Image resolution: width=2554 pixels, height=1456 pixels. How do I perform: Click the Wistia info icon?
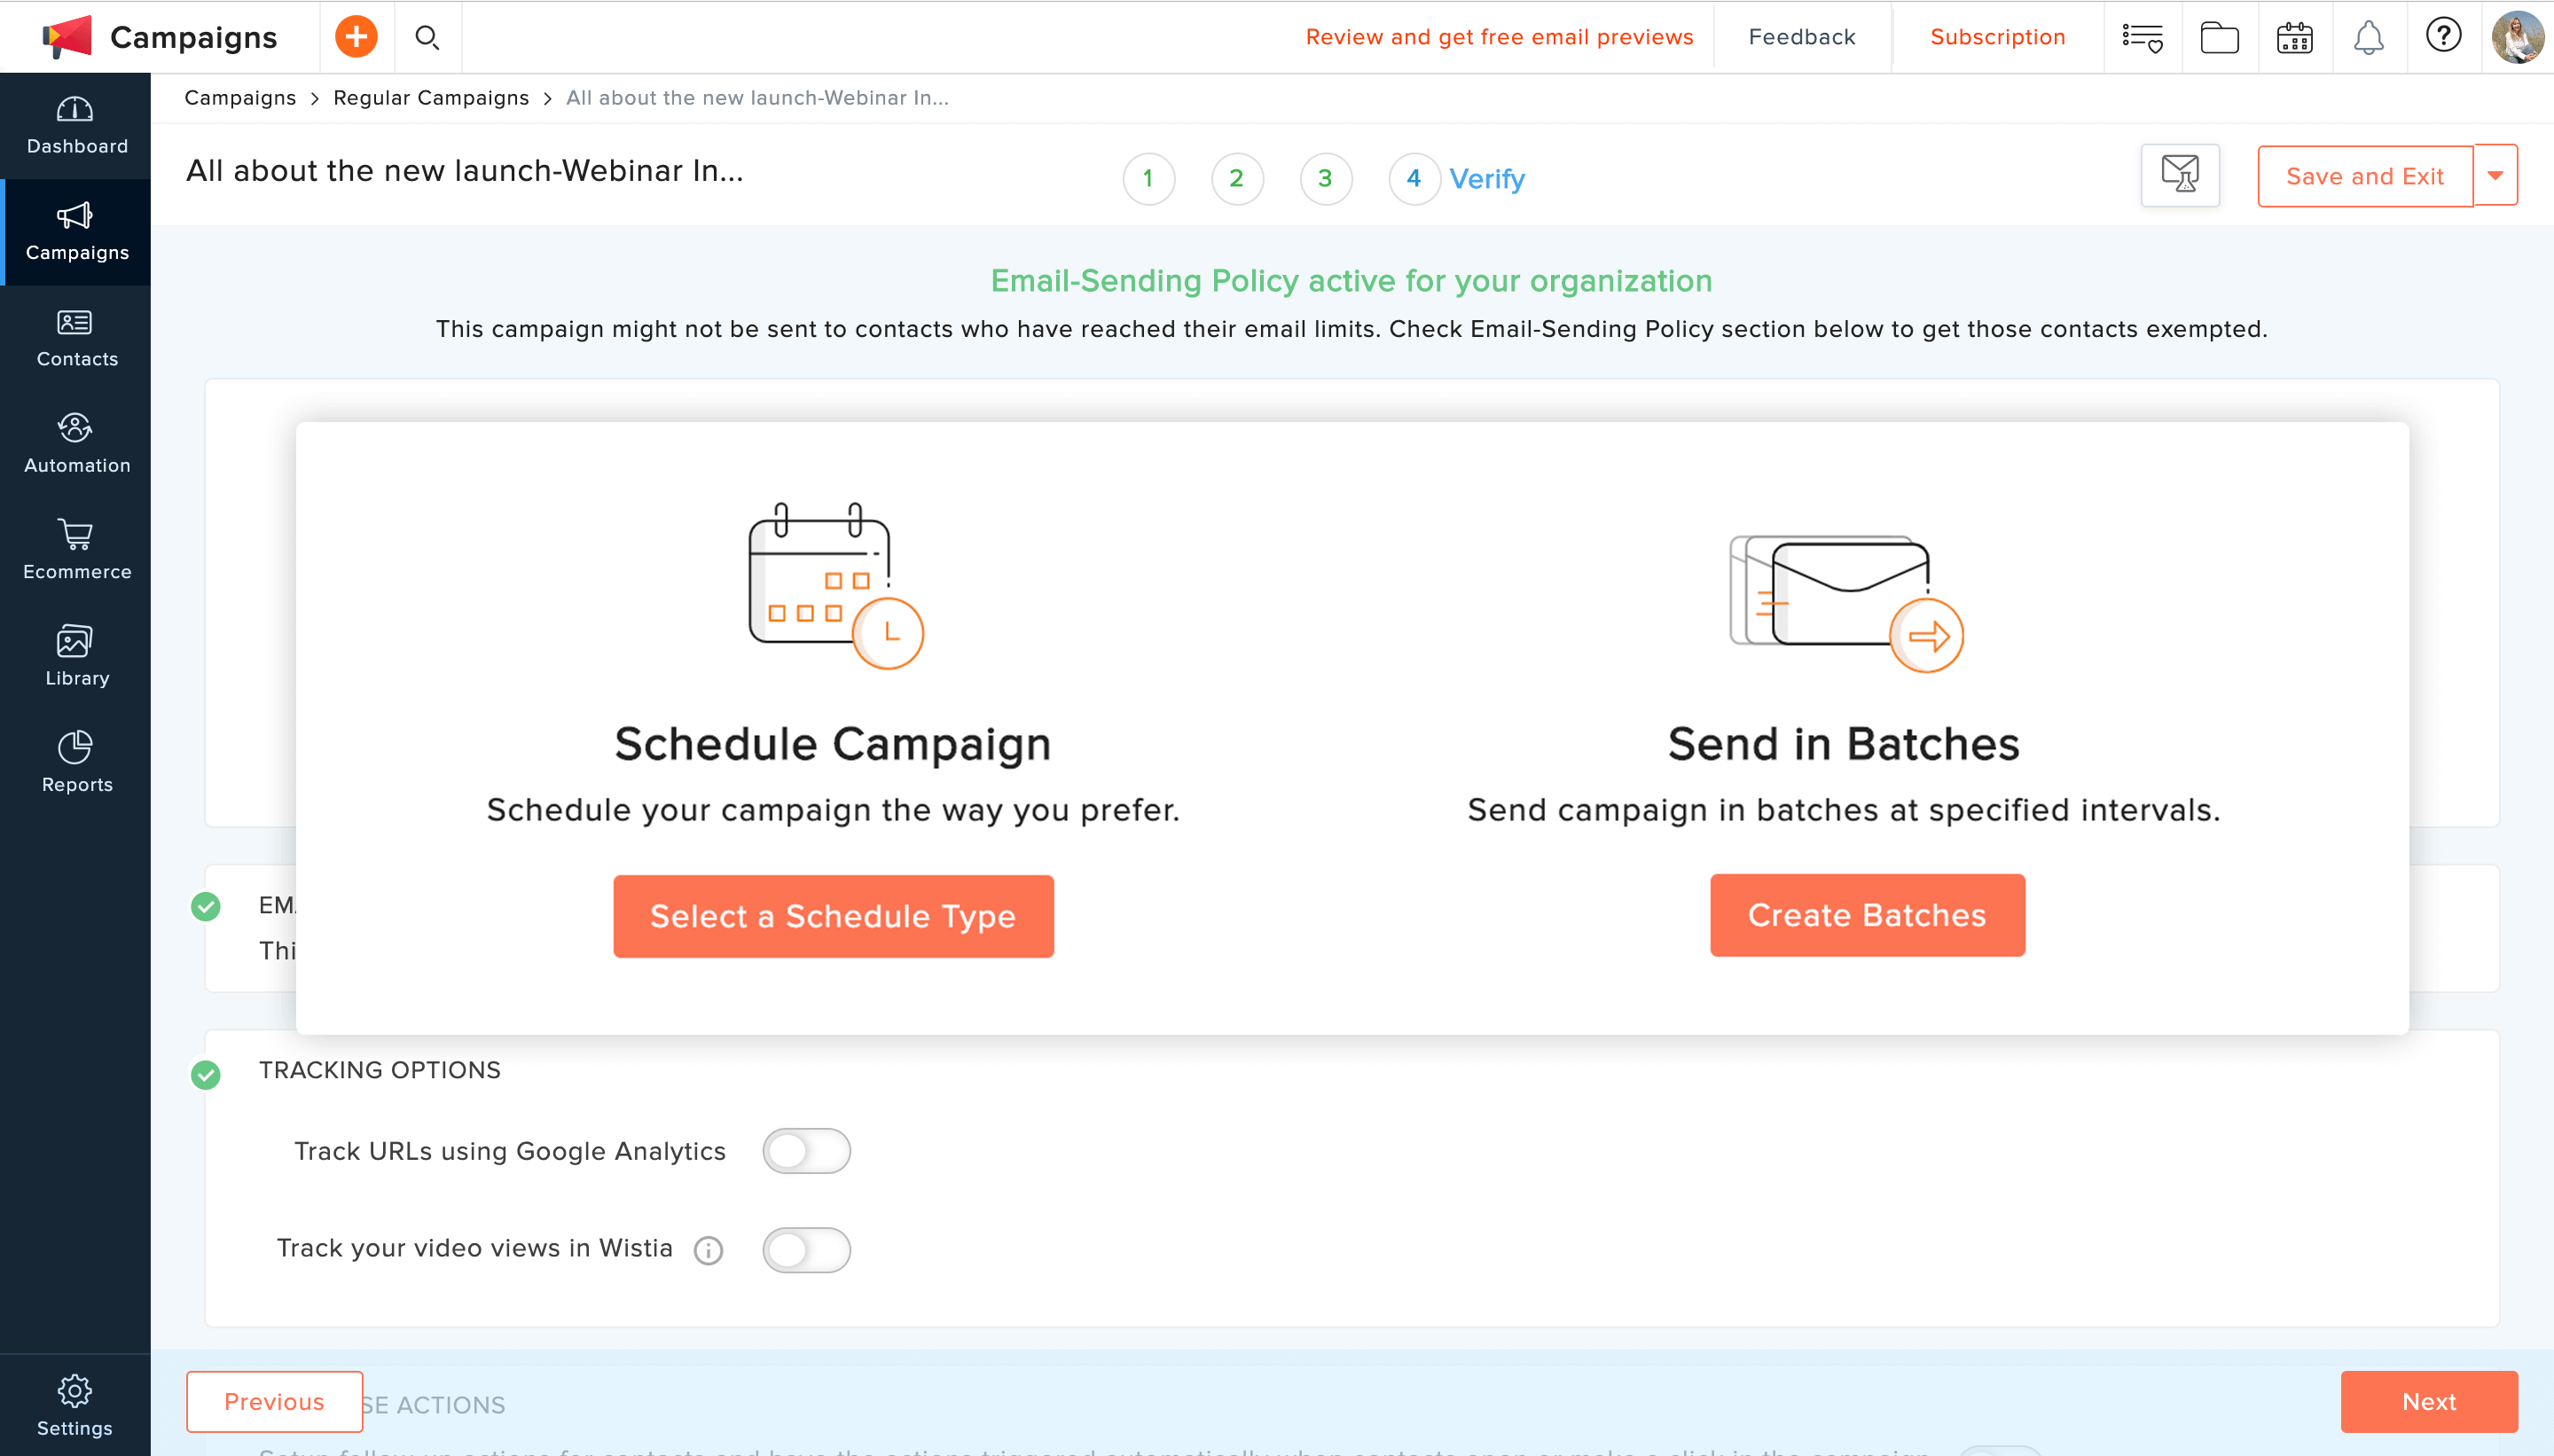coord(708,1250)
